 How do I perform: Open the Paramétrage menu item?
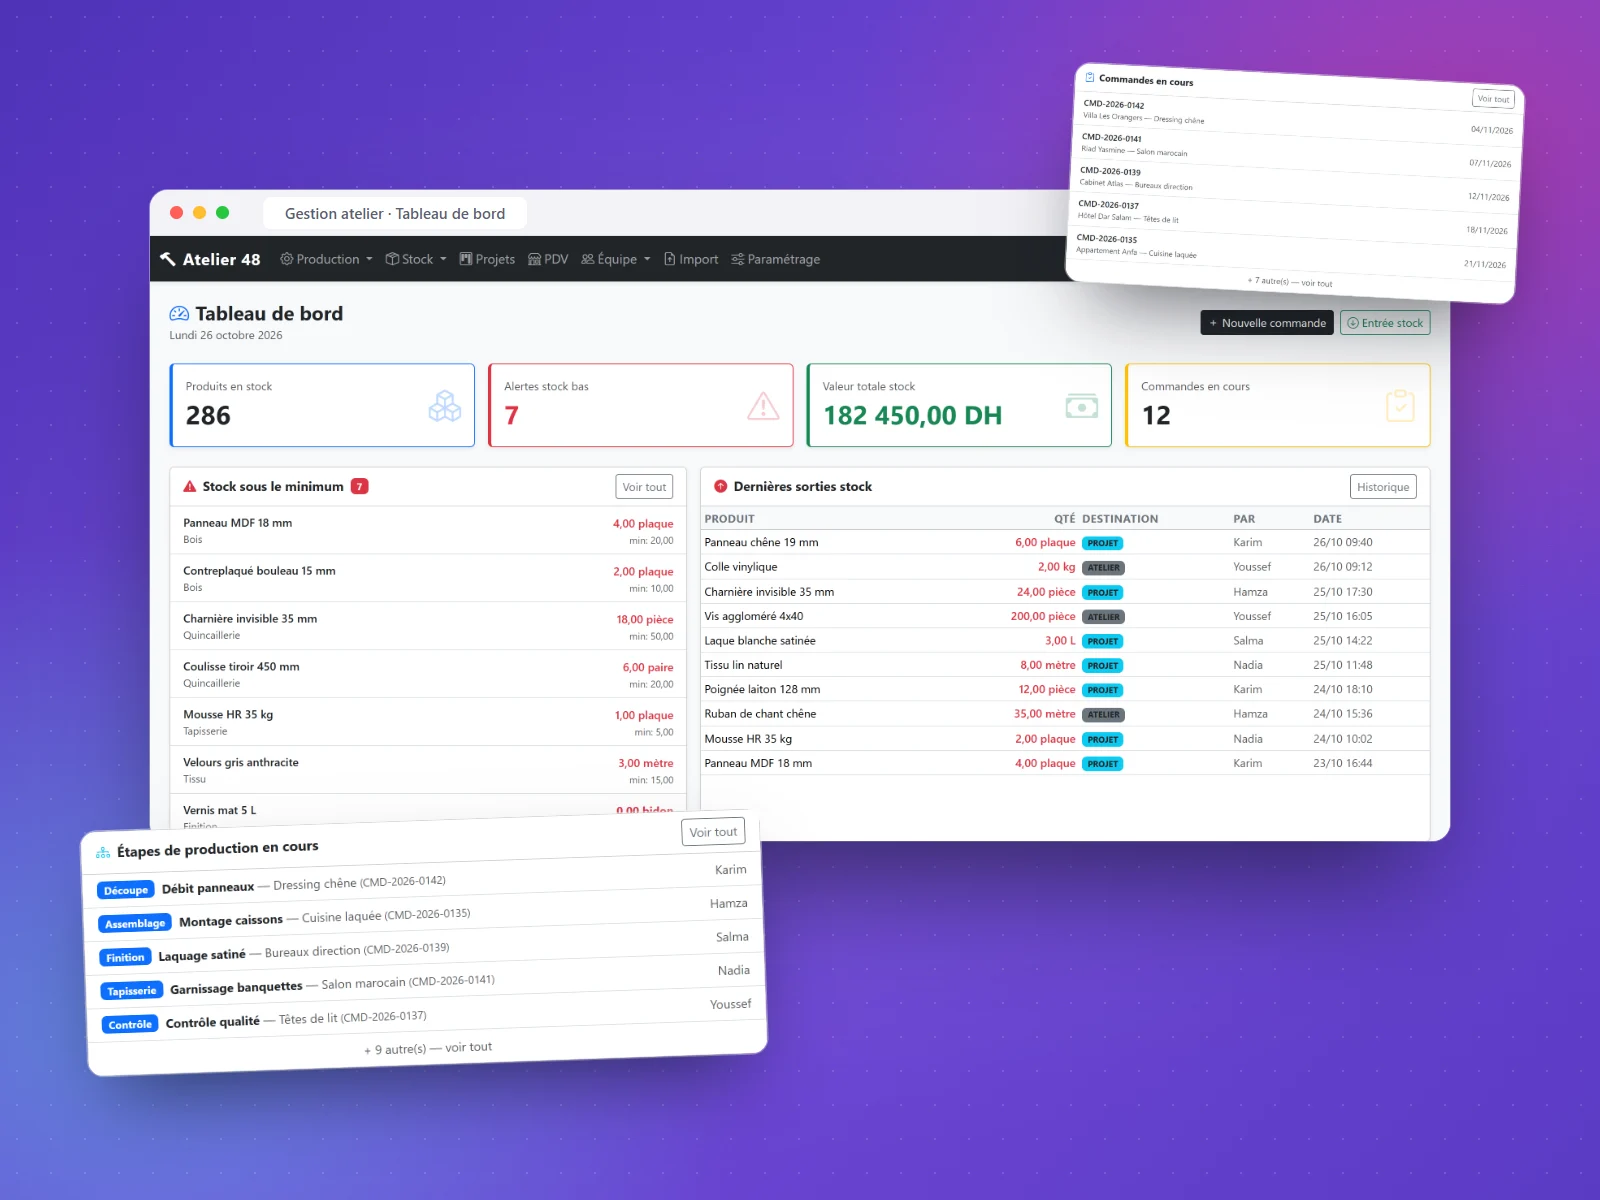point(775,259)
